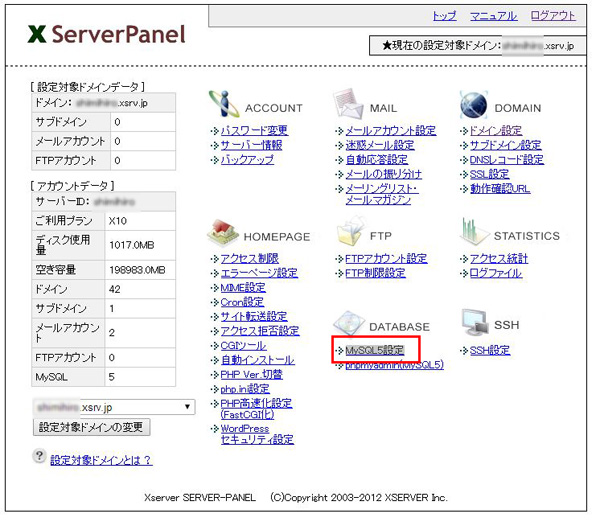This screenshot has width=600, height=526.
Task: Click 空き容量 label cell
Action: (x=68, y=270)
